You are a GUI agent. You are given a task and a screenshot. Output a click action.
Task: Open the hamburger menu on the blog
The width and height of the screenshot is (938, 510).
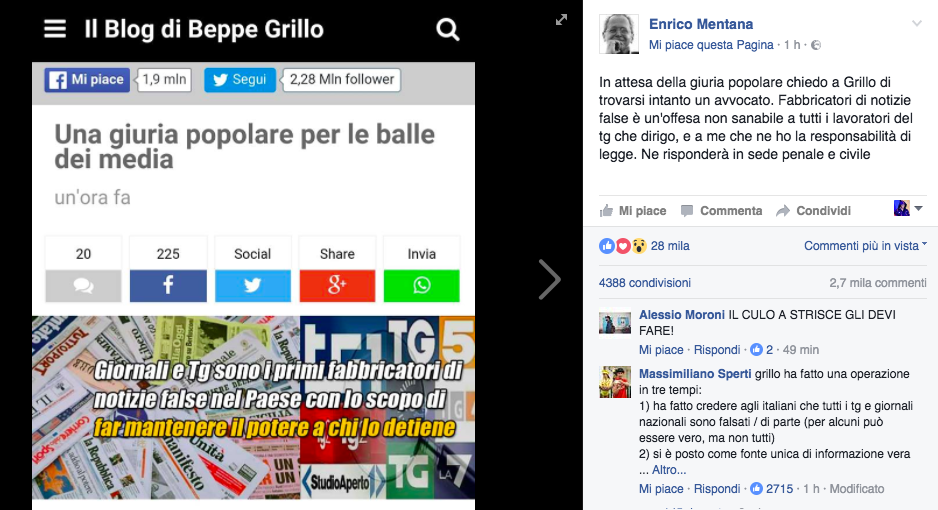click(55, 28)
